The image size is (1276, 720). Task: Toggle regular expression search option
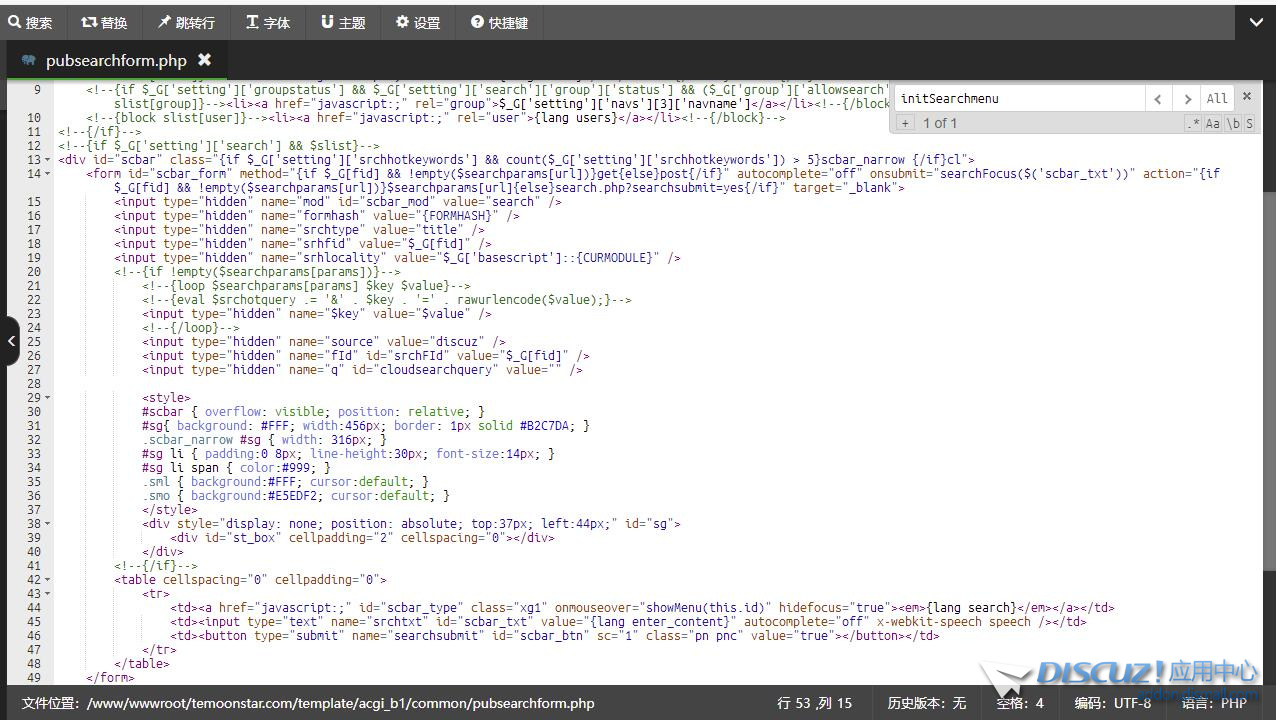click(1192, 123)
